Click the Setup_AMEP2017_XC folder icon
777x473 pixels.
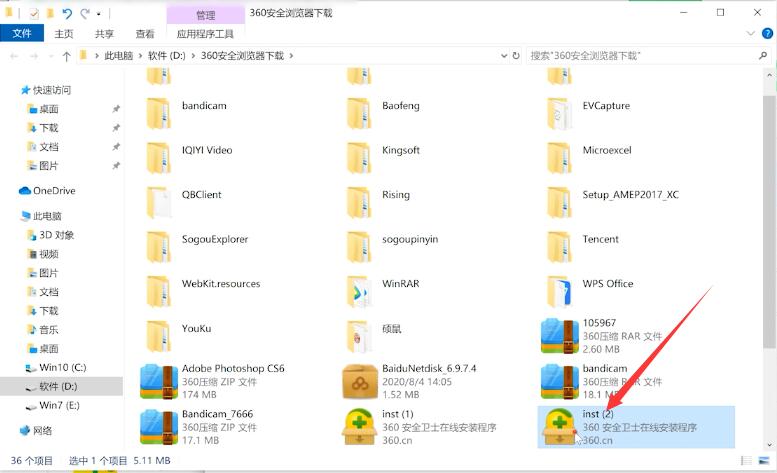(559, 203)
